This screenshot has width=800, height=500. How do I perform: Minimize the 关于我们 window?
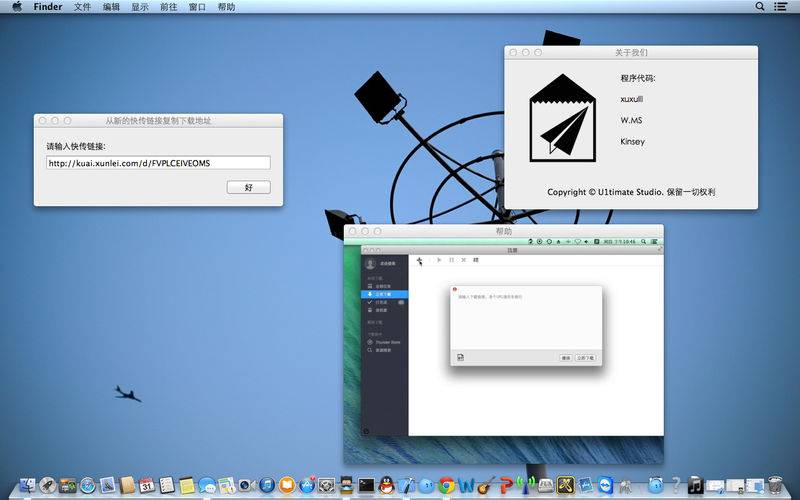click(526, 52)
